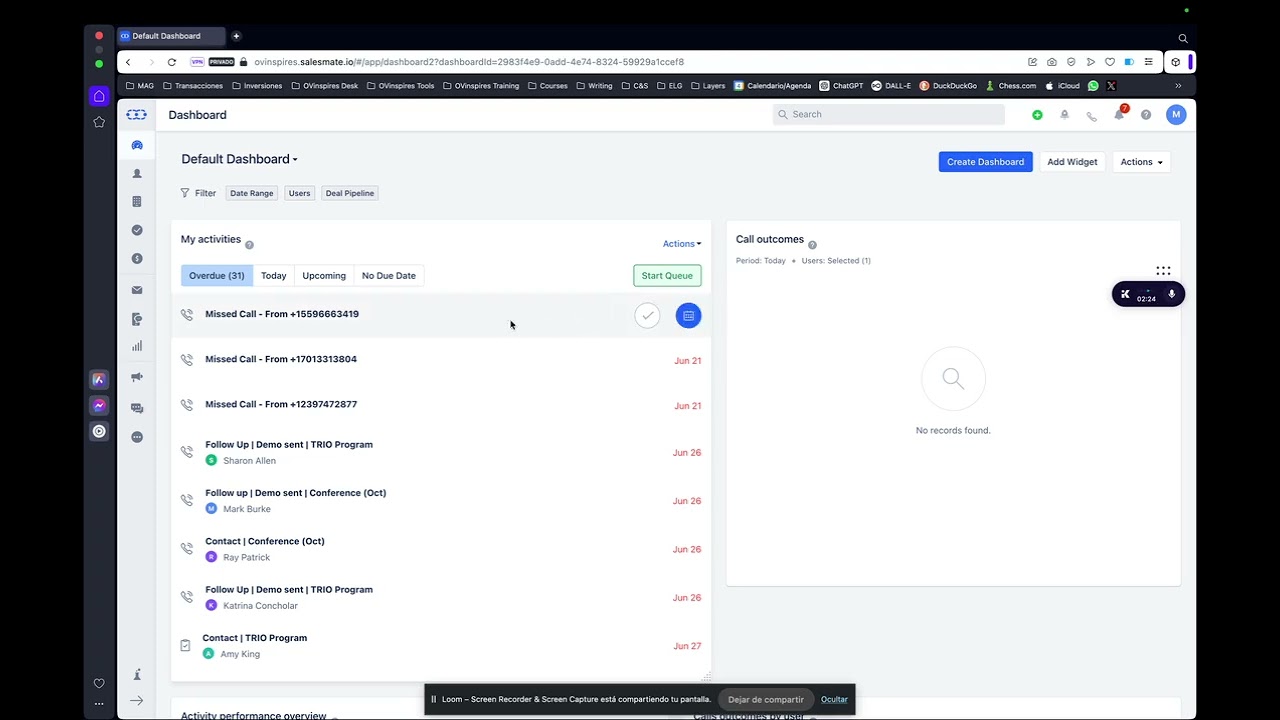1280x720 pixels.
Task: Click Dejar de compartir button
Action: [x=766, y=699]
